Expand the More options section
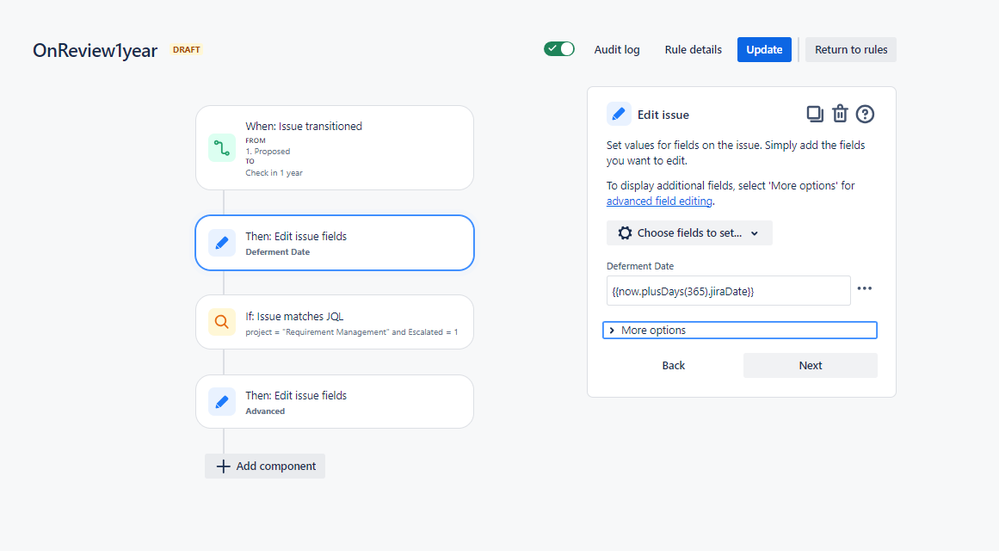Viewport: 999px width, 551px height. pyautogui.click(x=740, y=330)
